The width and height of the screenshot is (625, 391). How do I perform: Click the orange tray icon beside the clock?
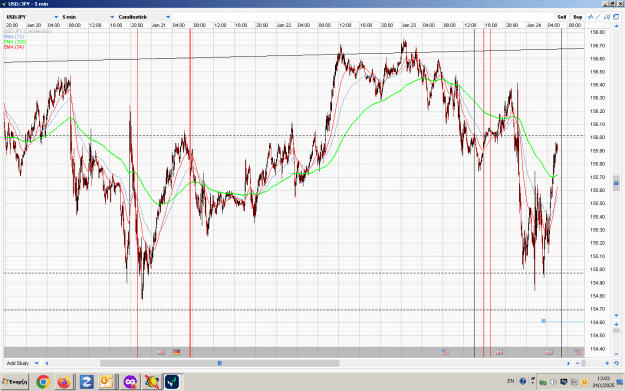[x=584, y=382]
